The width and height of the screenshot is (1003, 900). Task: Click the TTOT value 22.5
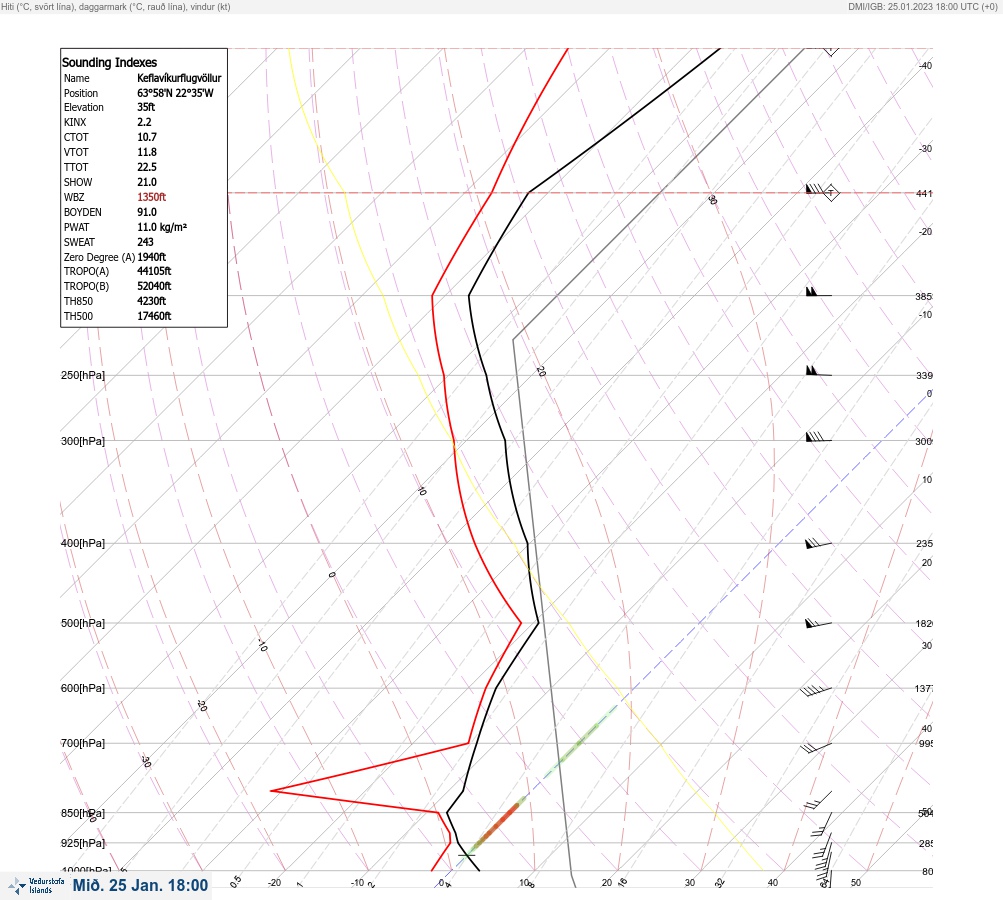(146, 167)
